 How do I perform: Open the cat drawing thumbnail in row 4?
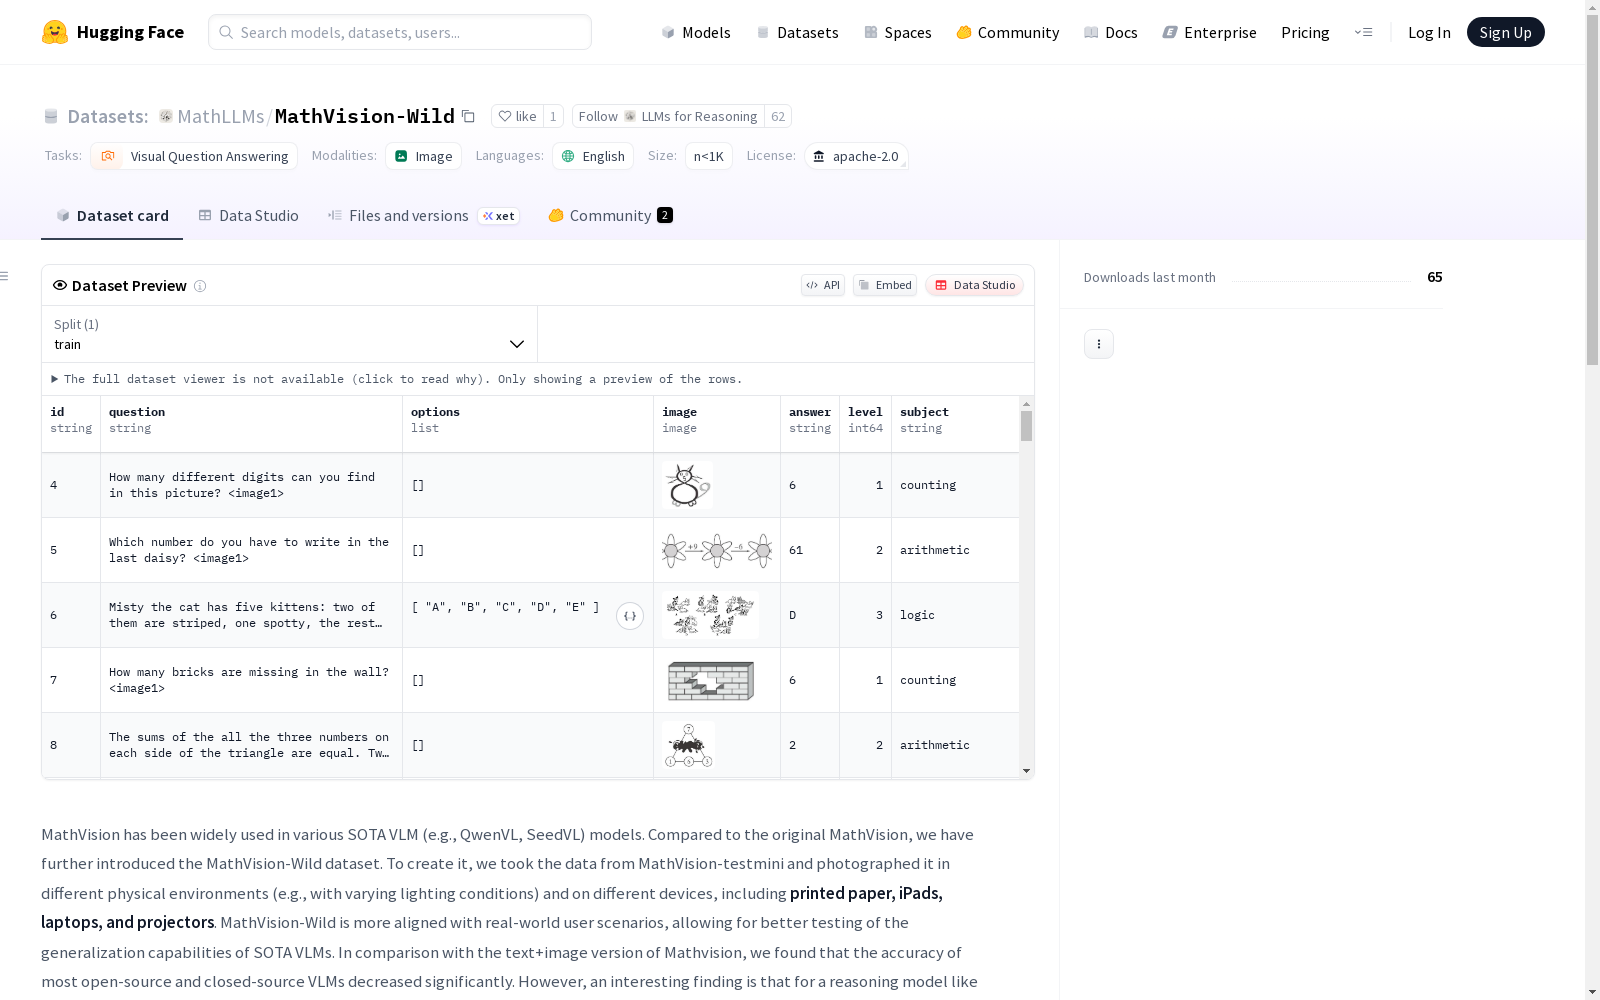687,485
